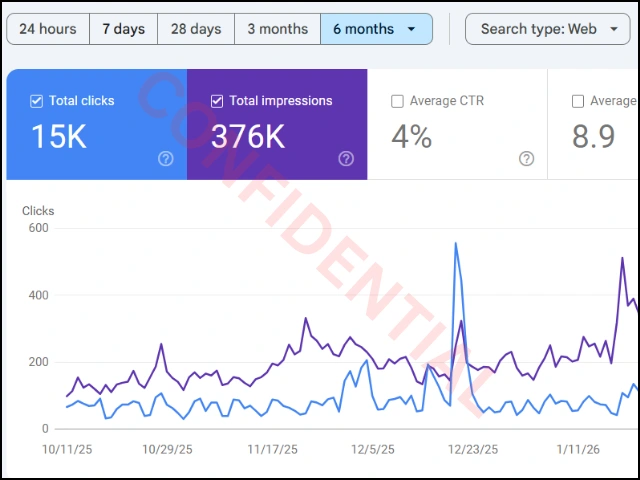Click the 4% Average CTR value

pos(411,136)
